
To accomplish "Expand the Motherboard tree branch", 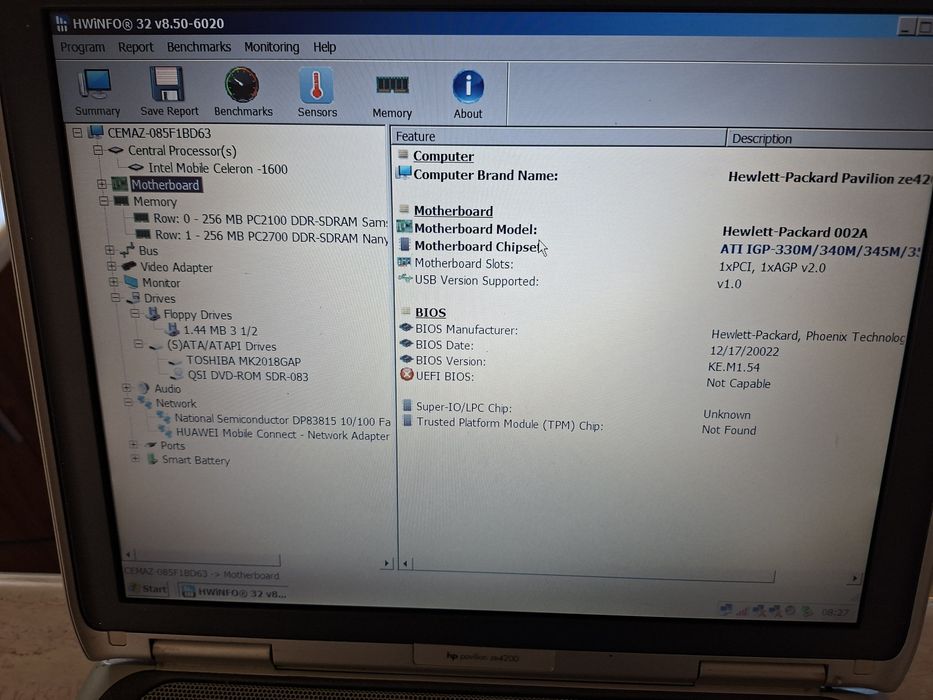I will [x=102, y=184].
